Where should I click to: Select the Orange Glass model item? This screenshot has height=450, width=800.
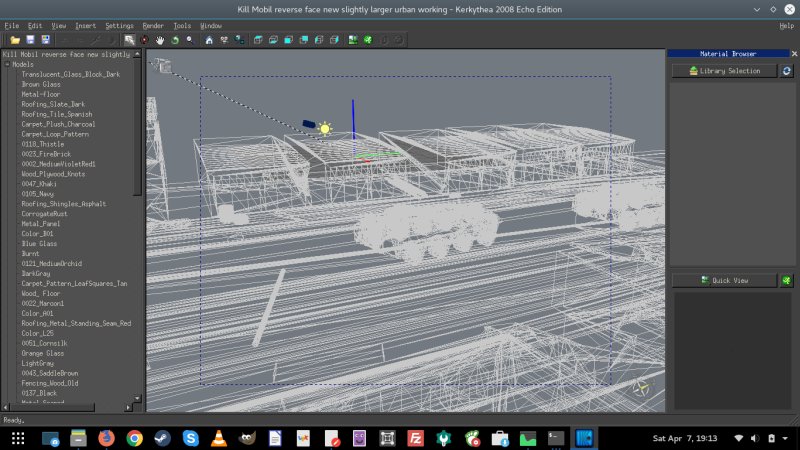click(42, 353)
